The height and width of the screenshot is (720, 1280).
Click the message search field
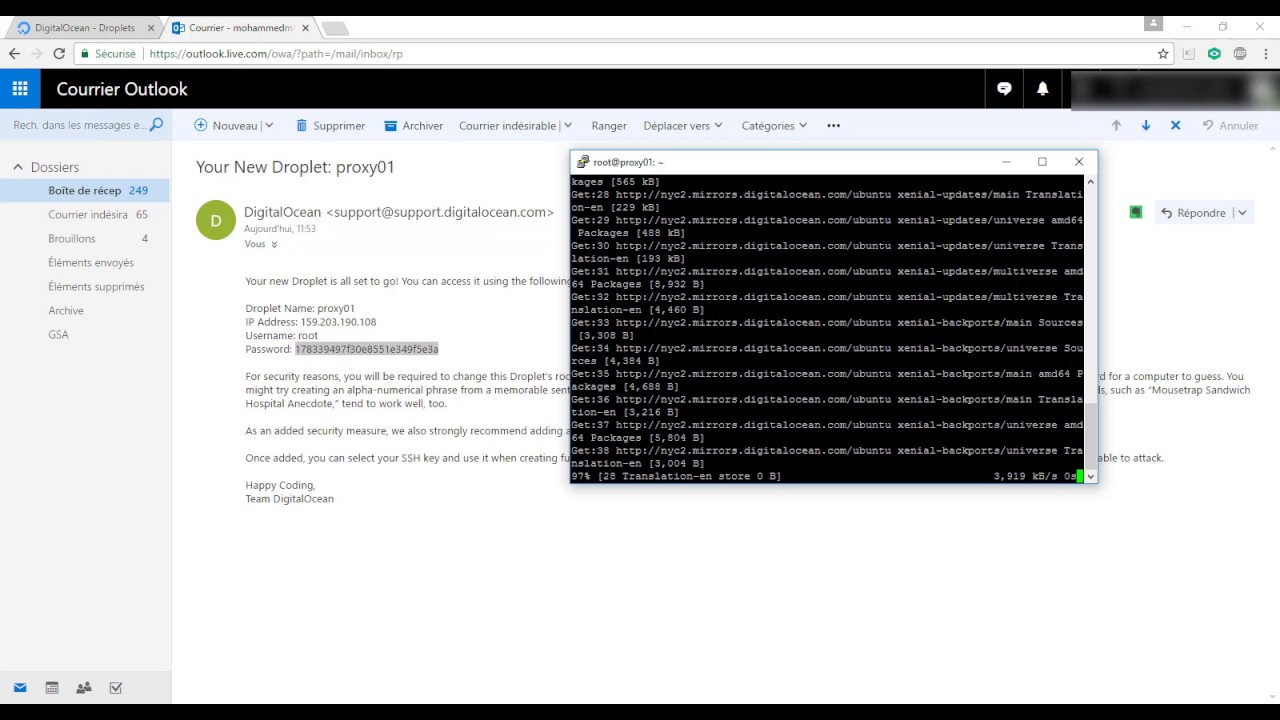pyautogui.click(x=79, y=125)
